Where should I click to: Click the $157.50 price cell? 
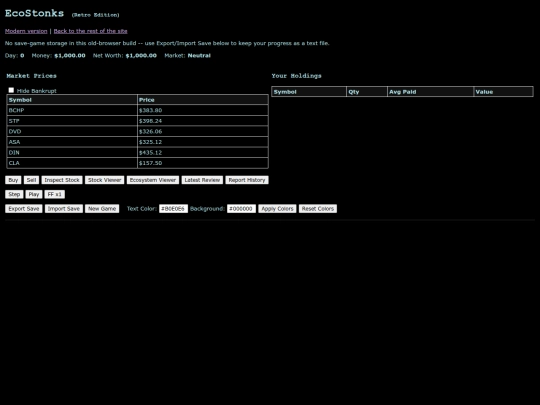pyautogui.click(x=202, y=163)
